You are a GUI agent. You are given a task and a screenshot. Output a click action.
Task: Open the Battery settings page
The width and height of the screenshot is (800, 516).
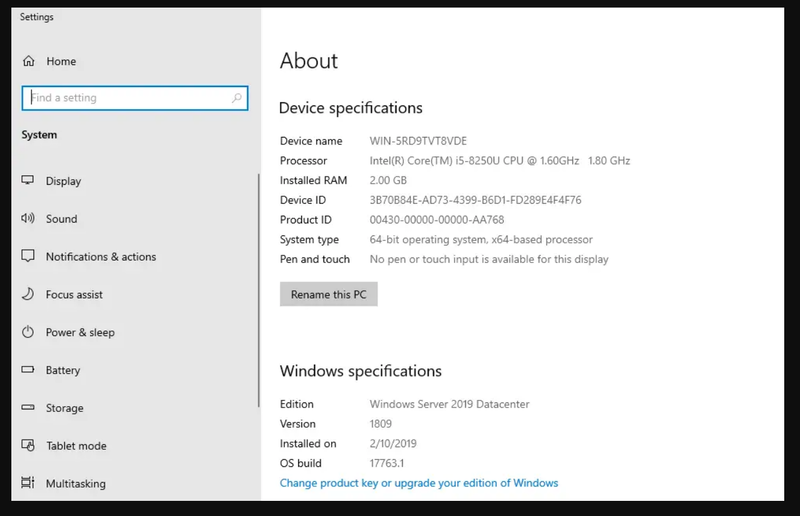click(63, 370)
